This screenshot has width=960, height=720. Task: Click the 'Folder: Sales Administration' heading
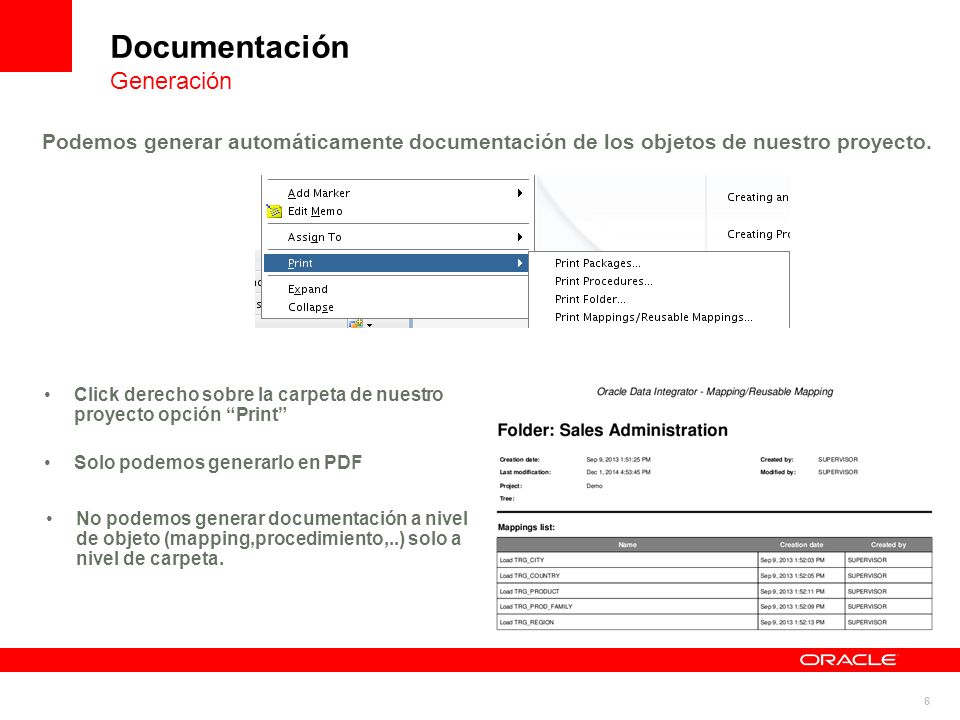click(x=612, y=430)
